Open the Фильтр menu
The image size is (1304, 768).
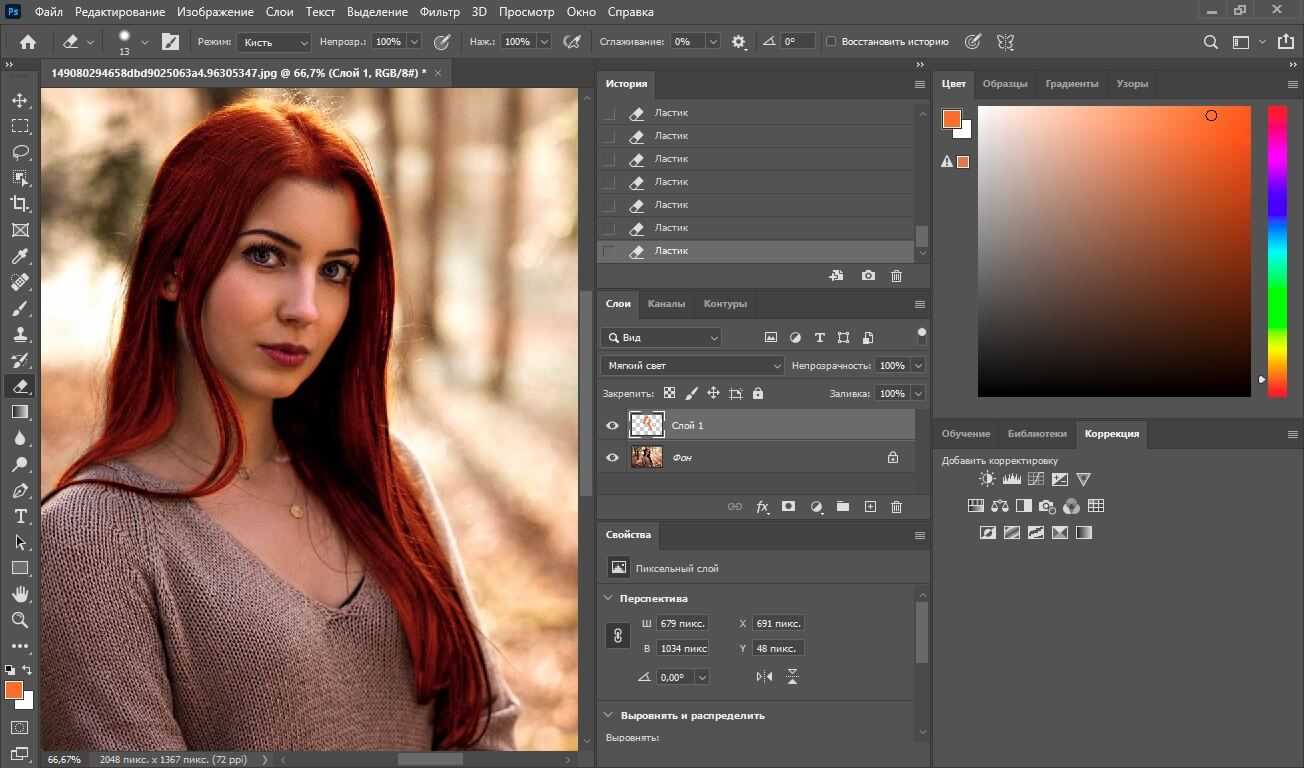pos(440,12)
